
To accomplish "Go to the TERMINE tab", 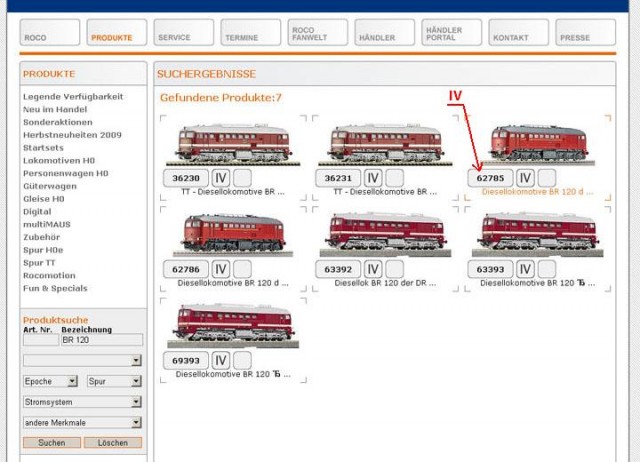I will [250, 32].
